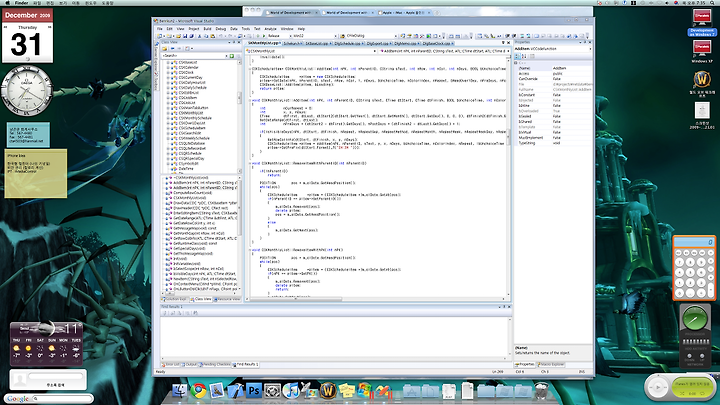This screenshot has height=405, width=720.
Task: Expand the CSKCalendar class node
Action: click(x=168, y=68)
